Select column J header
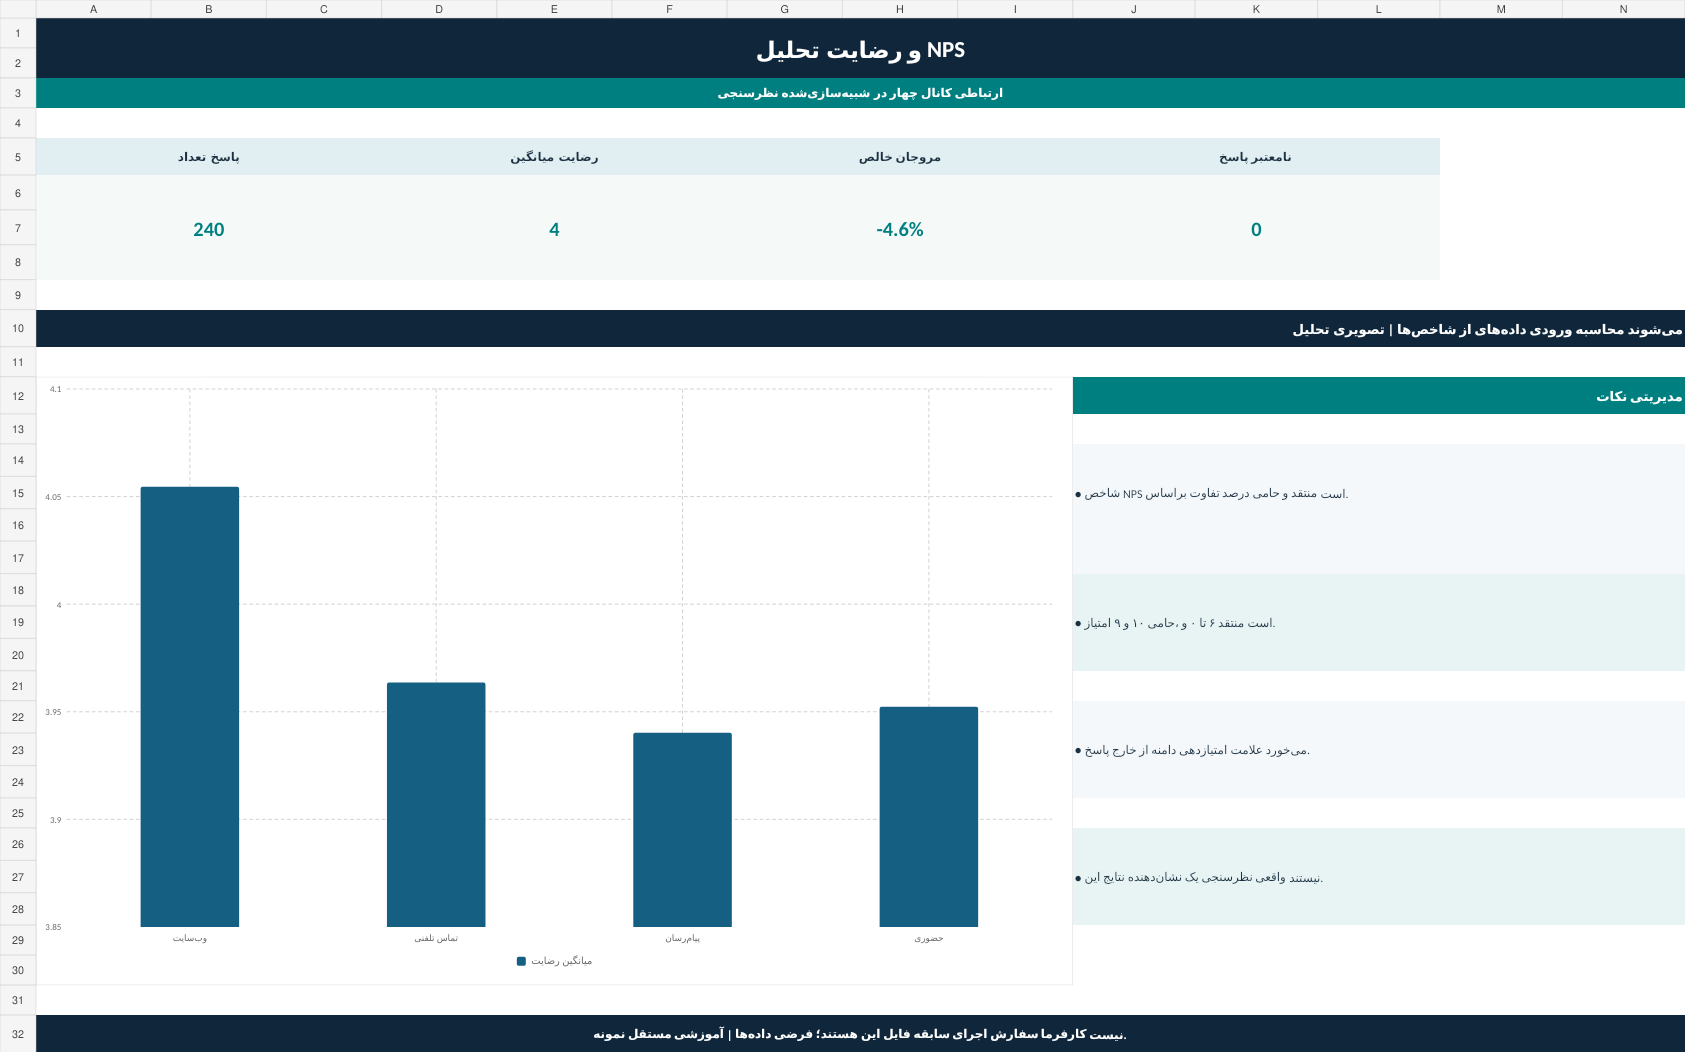The height and width of the screenshot is (1052, 1685). tap(1133, 9)
